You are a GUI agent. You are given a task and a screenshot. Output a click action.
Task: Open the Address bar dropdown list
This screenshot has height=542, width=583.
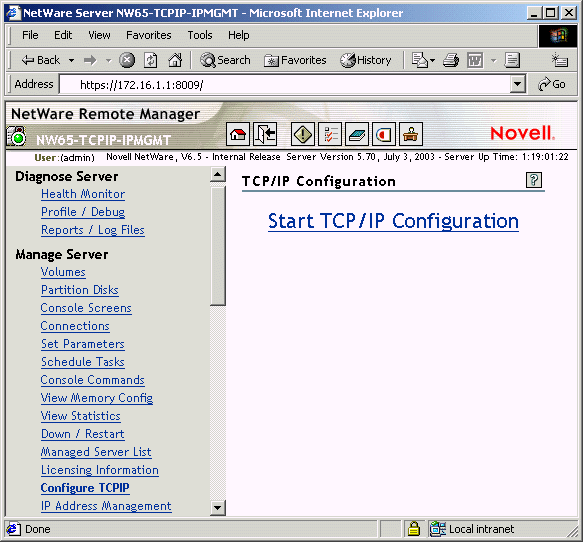tap(517, 84)
